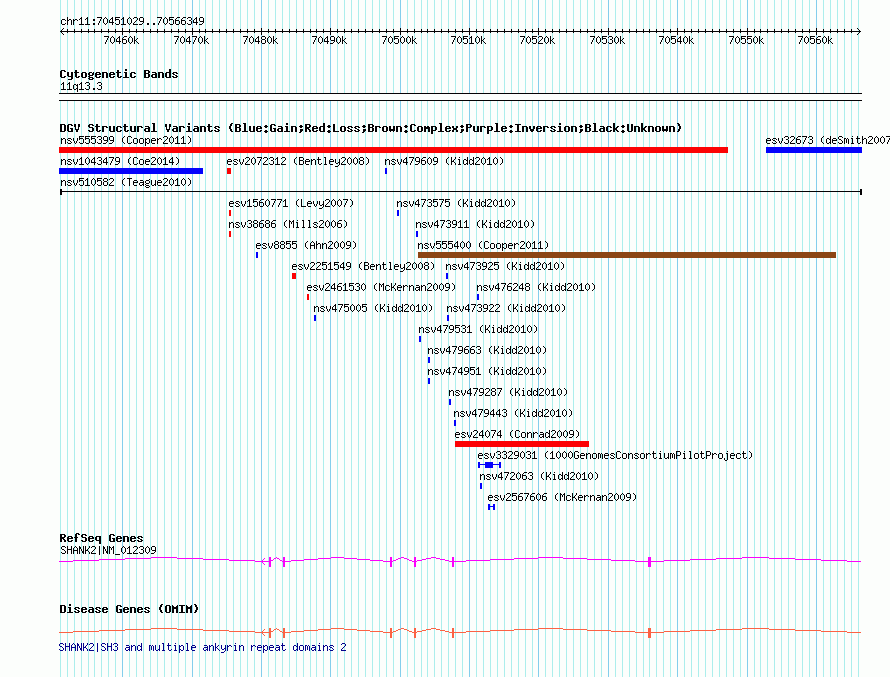Click the esv2072312 (Bentley2008) label
890x677 pixels.
pos(298,161)
